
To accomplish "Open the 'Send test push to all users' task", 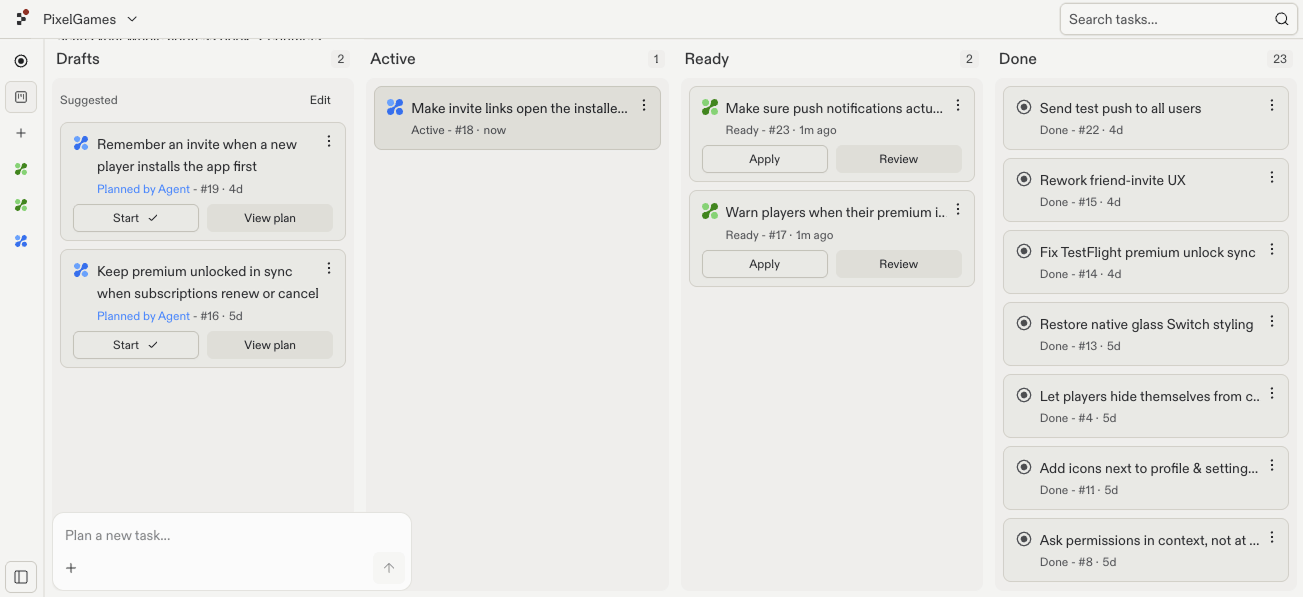I will (x=1120, y=108).
